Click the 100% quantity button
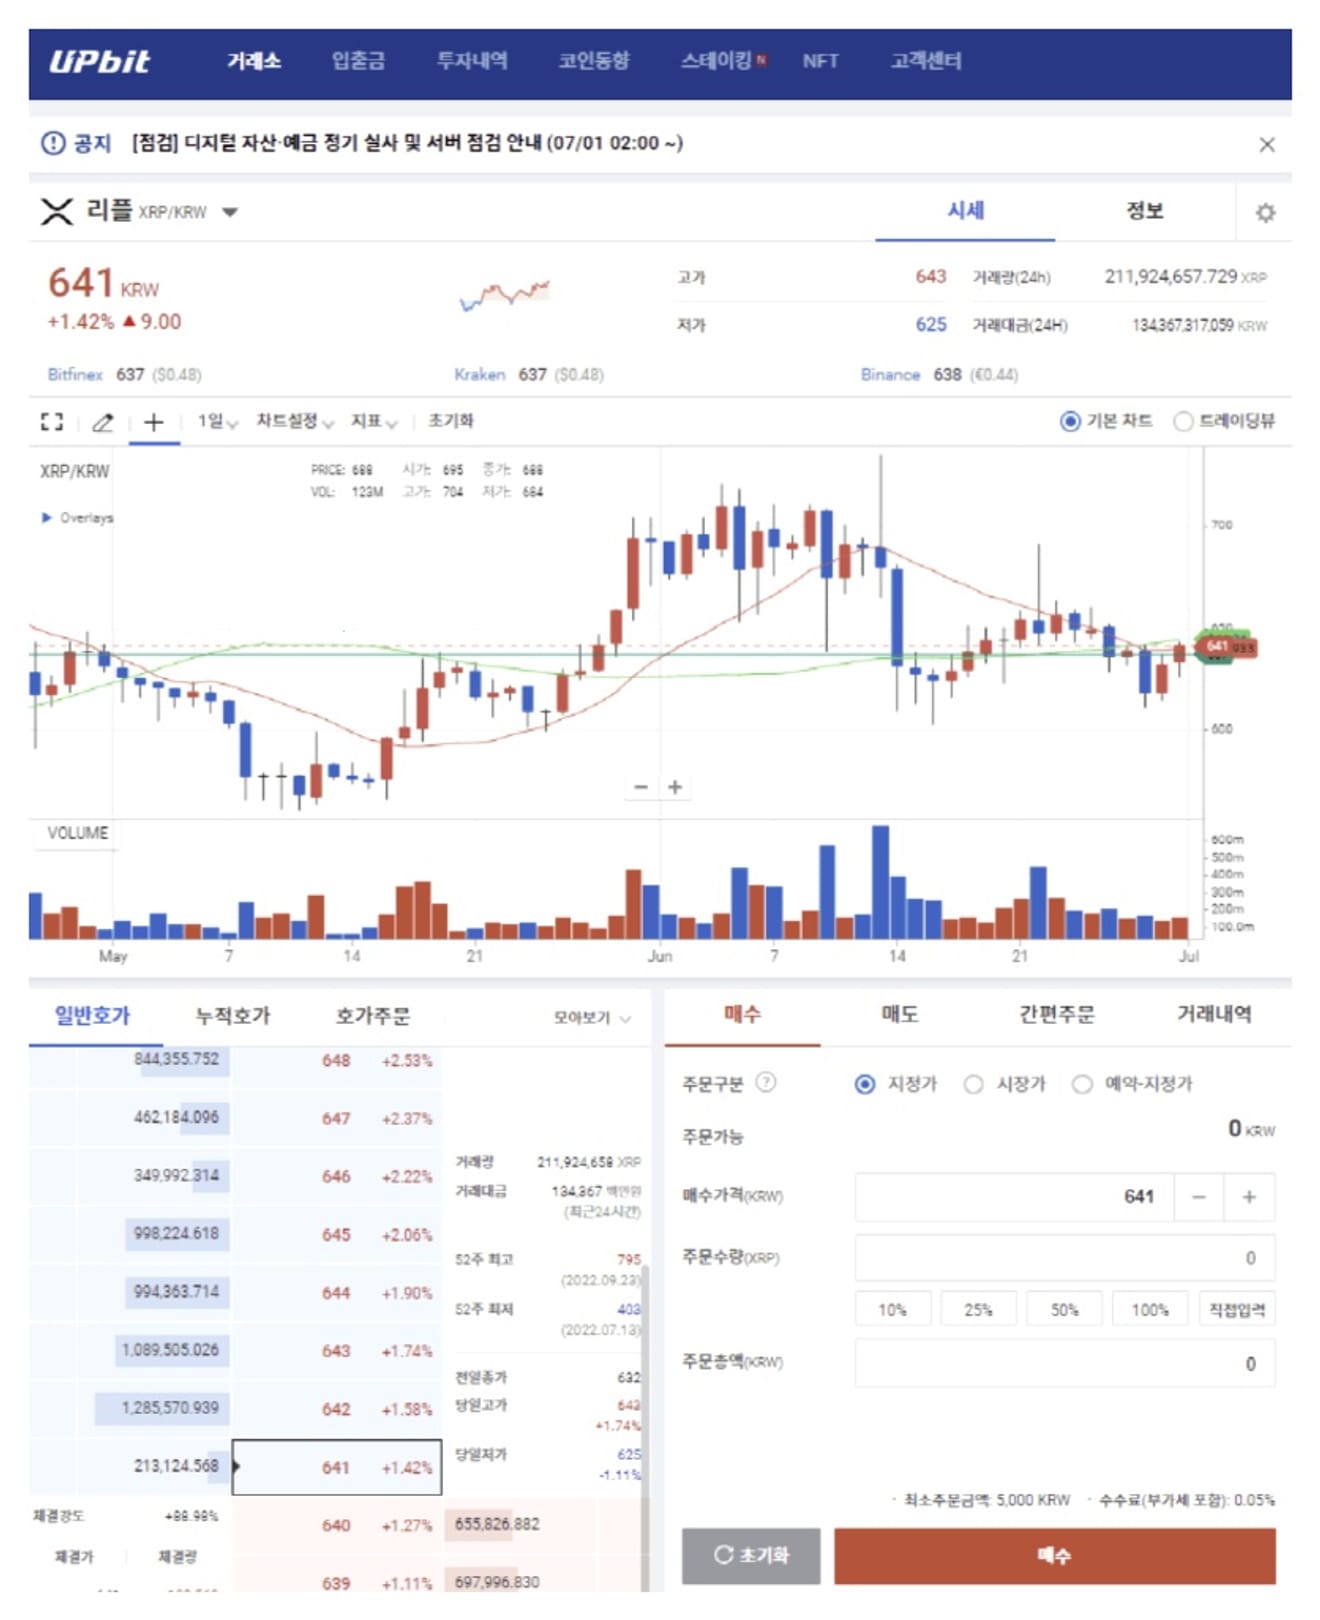Screen dimensions: 1320x1620 point(1151,1310)
